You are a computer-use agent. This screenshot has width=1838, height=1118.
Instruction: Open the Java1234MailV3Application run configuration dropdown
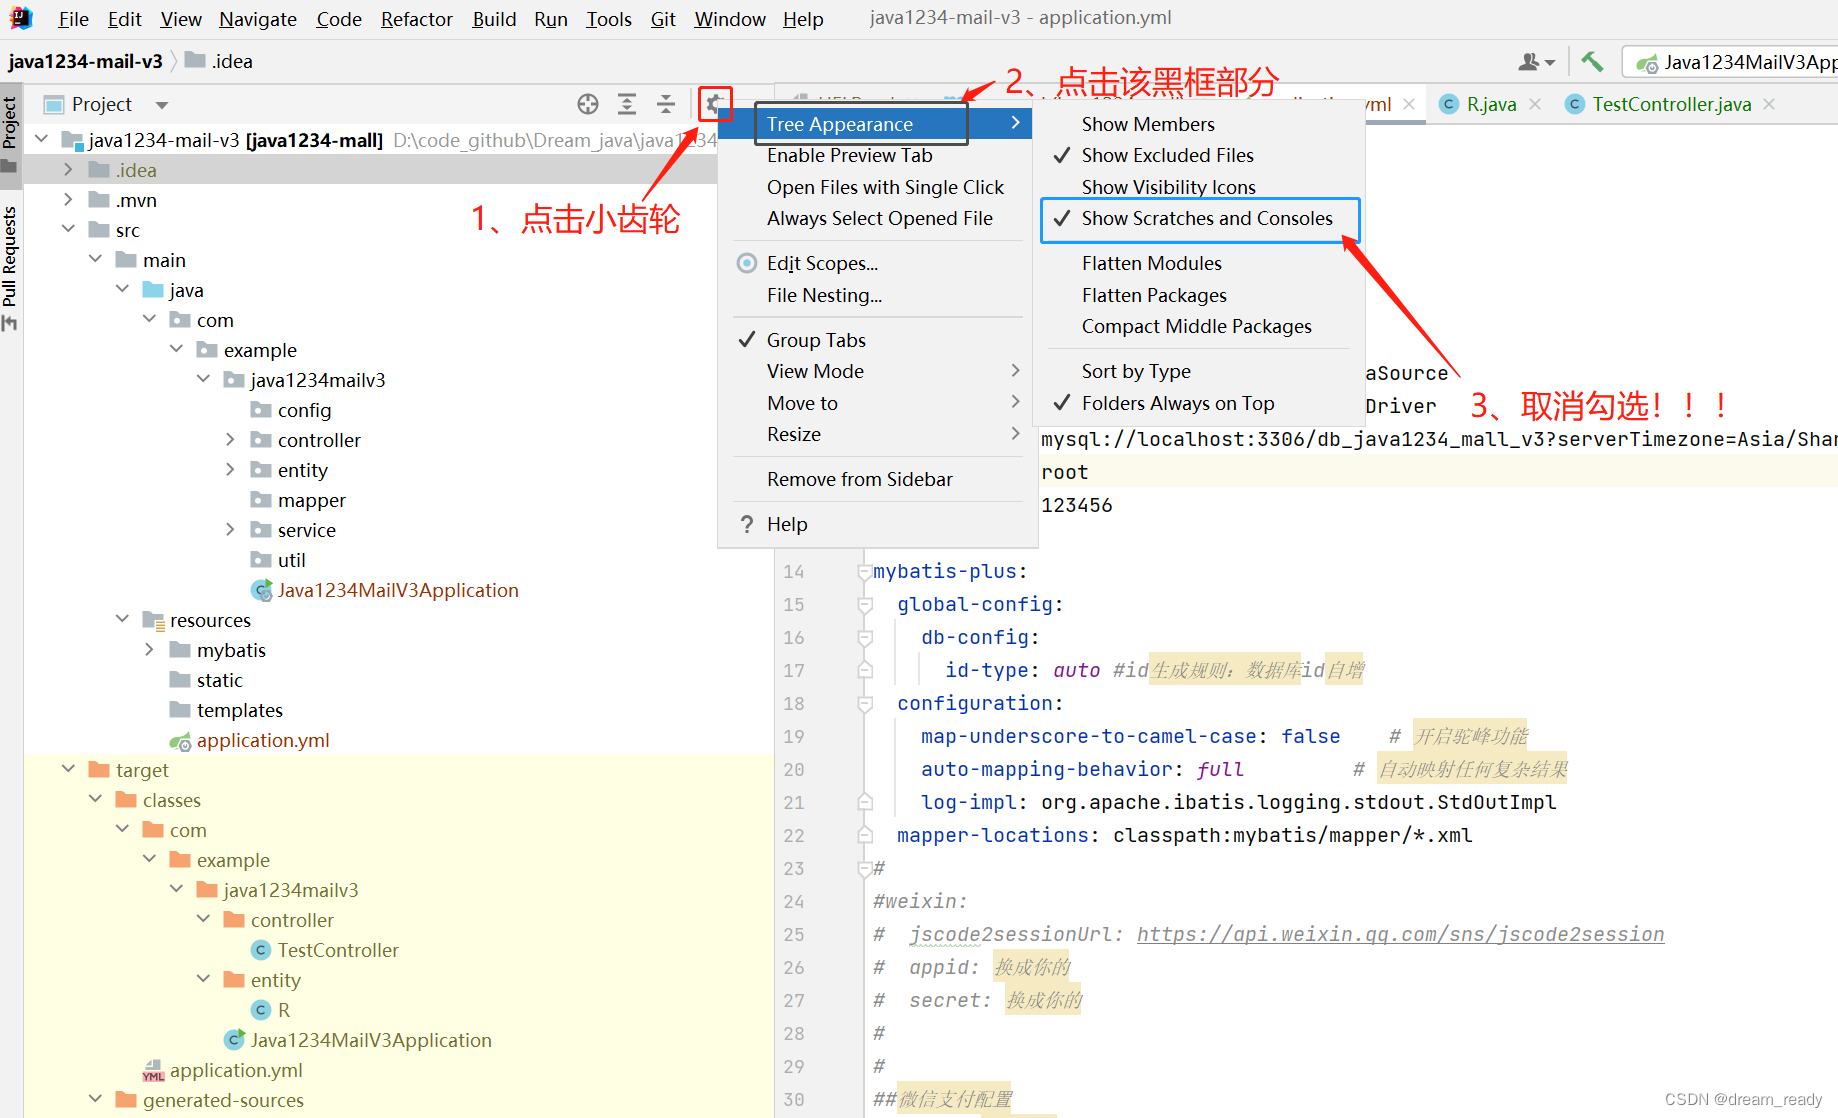[1732, 62]
